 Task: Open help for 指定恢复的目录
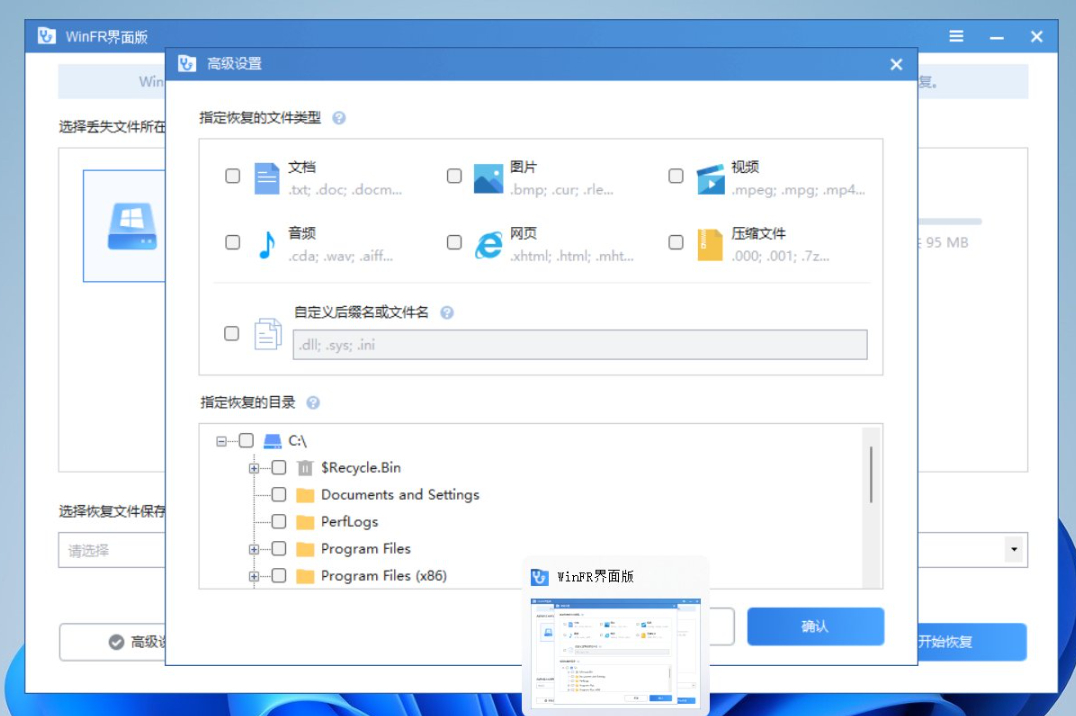point(313,403)
